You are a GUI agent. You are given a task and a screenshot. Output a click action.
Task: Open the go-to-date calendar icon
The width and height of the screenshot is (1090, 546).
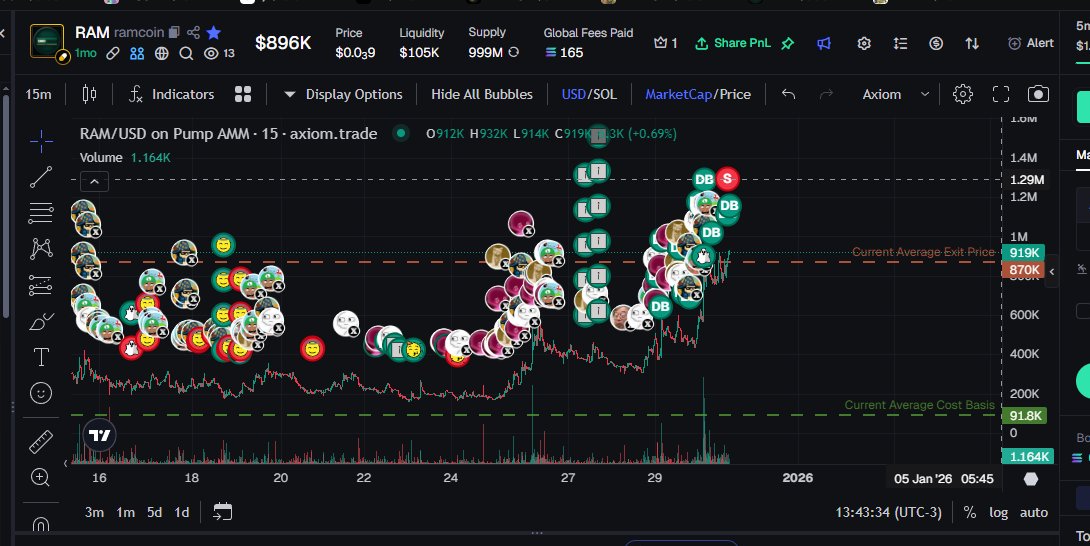pyautogui.click(x=222, y=512)
